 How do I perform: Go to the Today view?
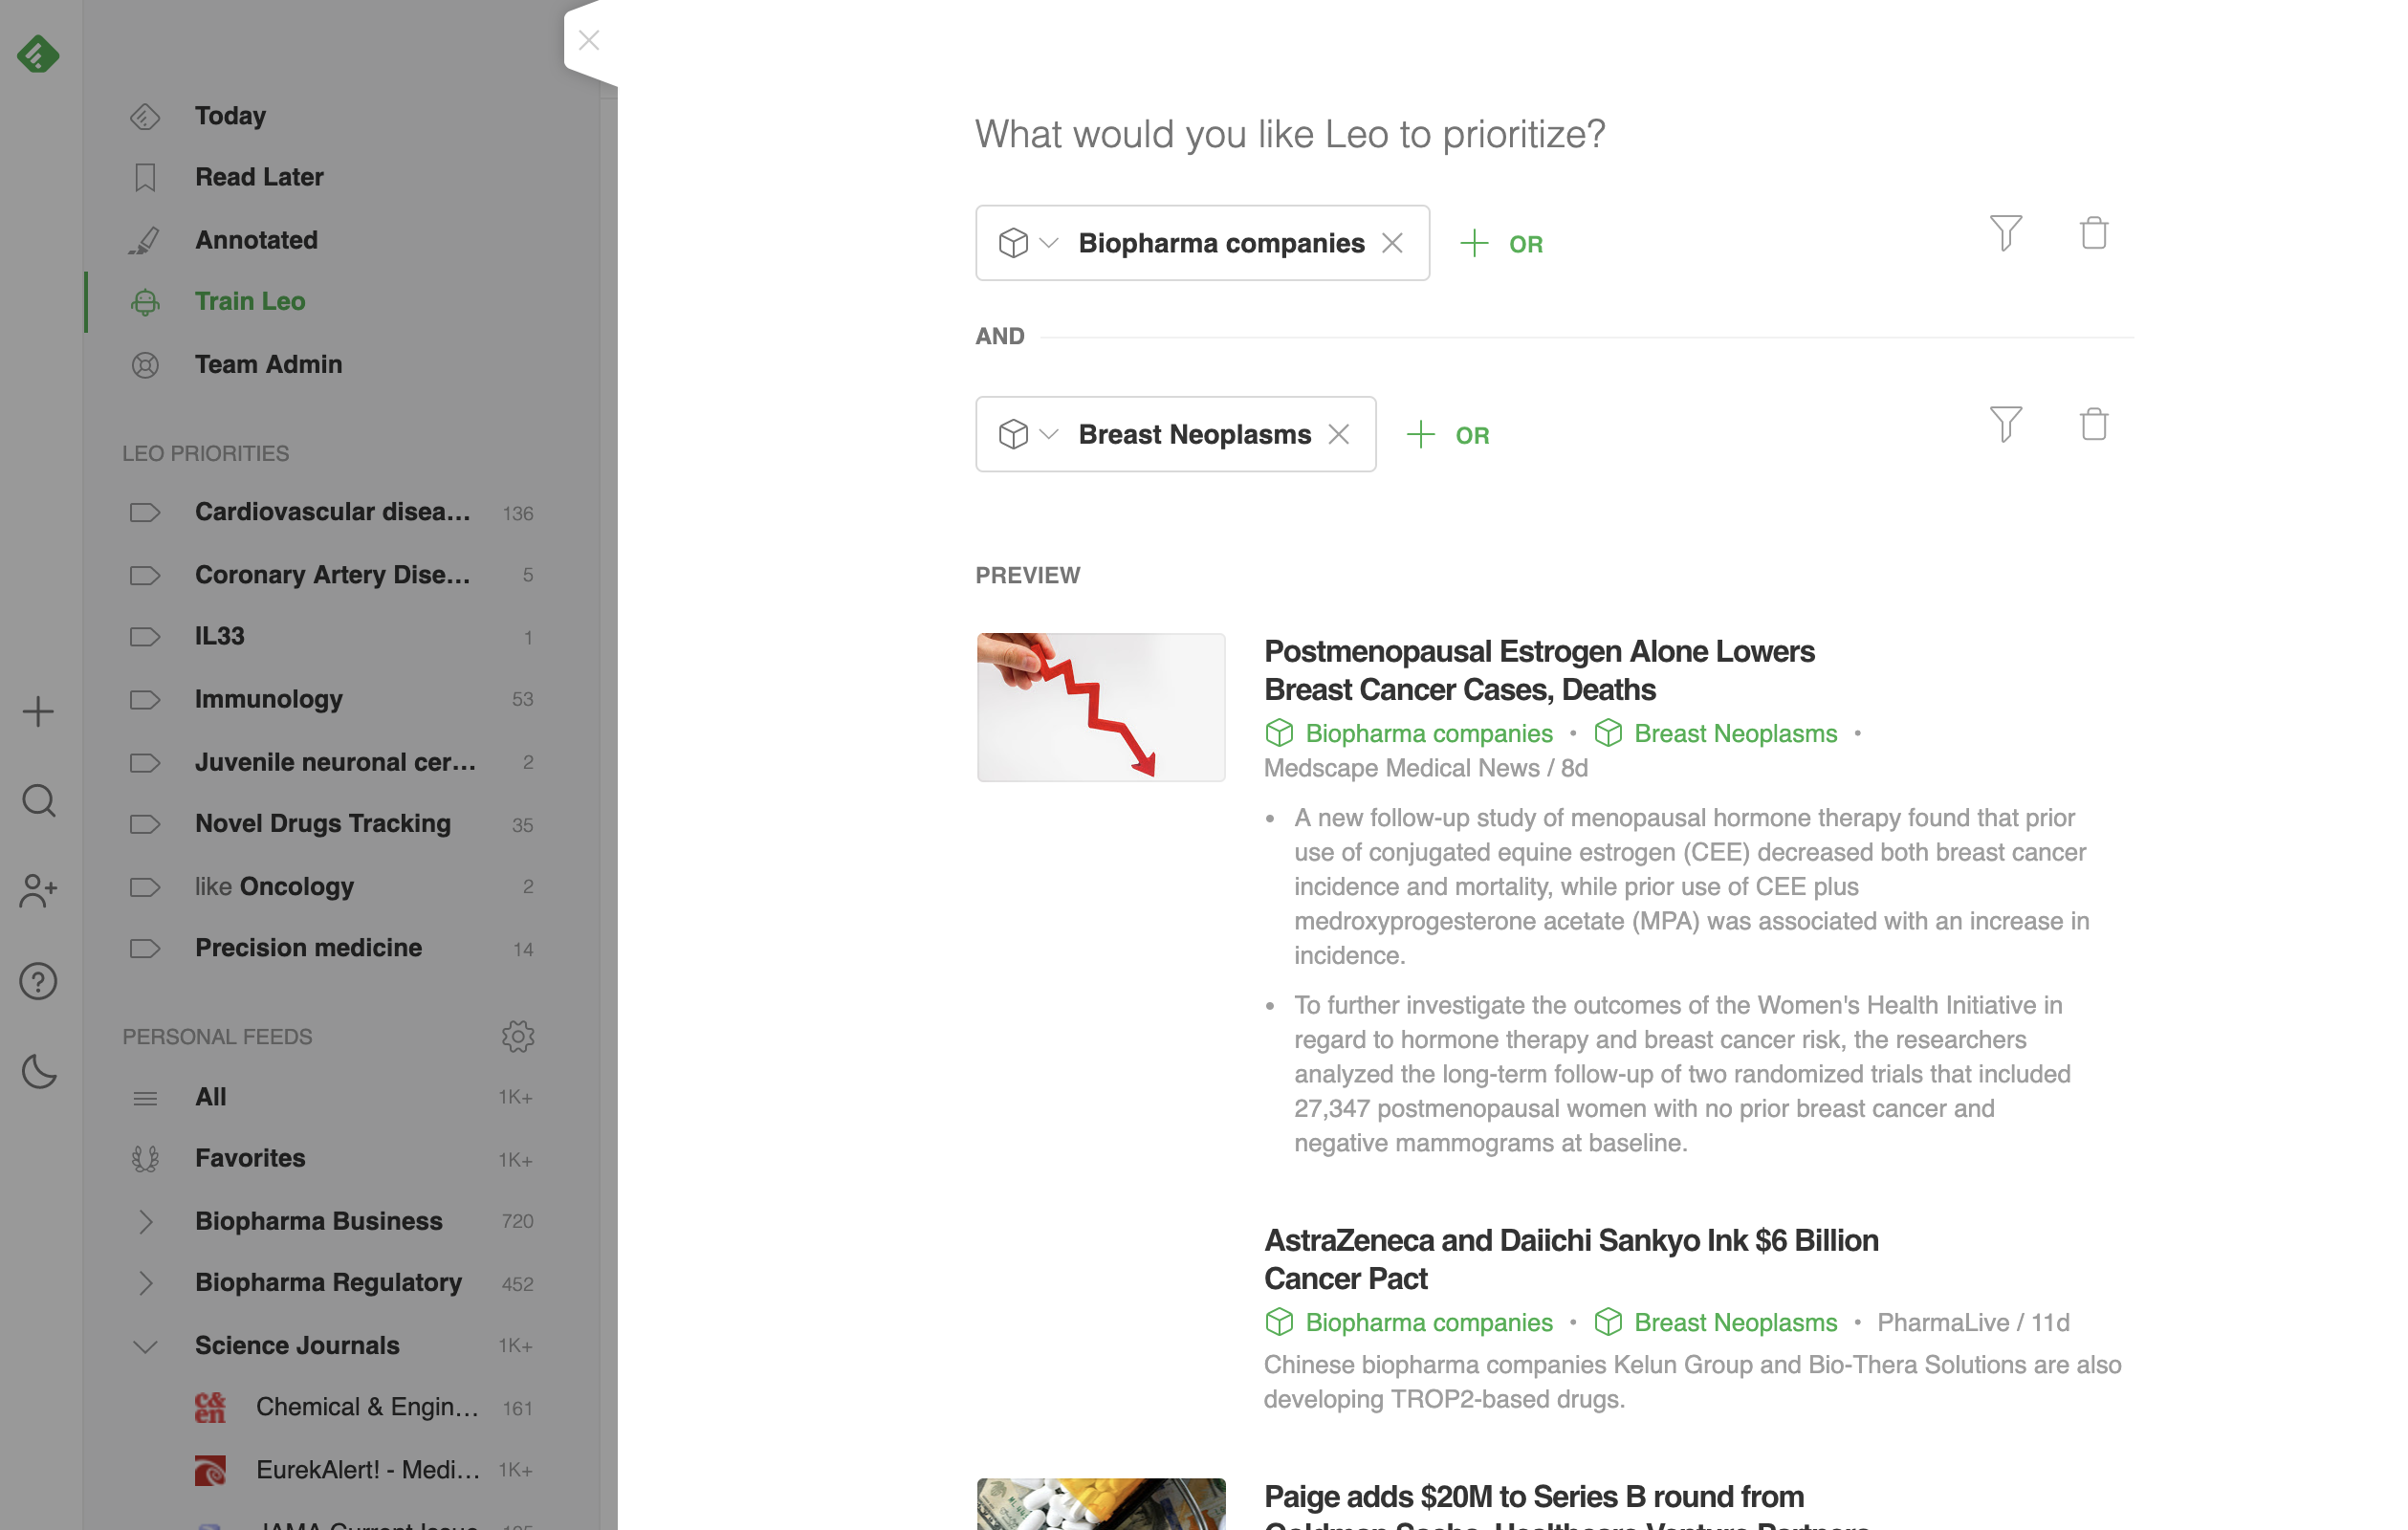[230, 116]
